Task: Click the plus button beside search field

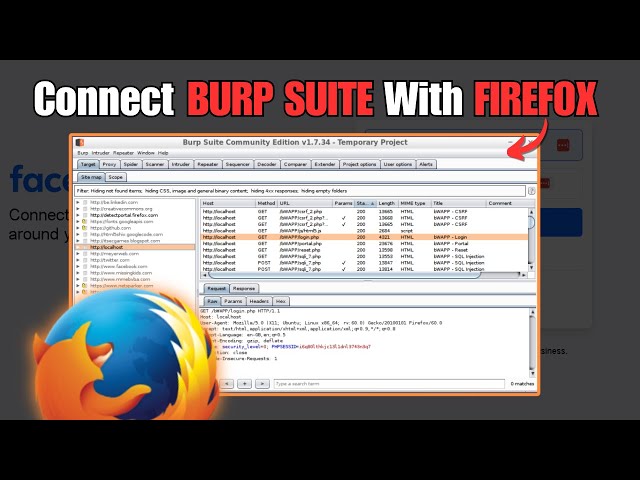Action: (x=244, y=384)
